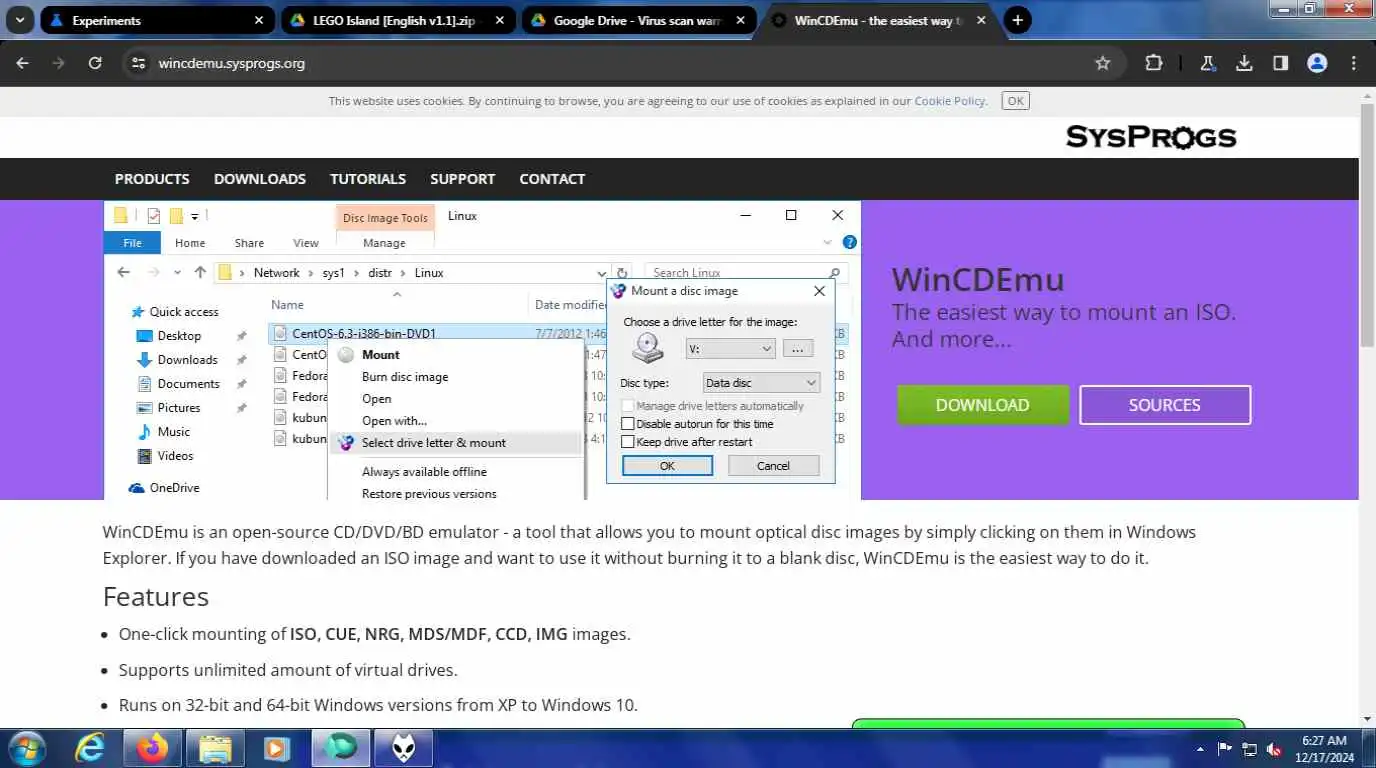Open the Action Center flag icon

click(1225, 748)
